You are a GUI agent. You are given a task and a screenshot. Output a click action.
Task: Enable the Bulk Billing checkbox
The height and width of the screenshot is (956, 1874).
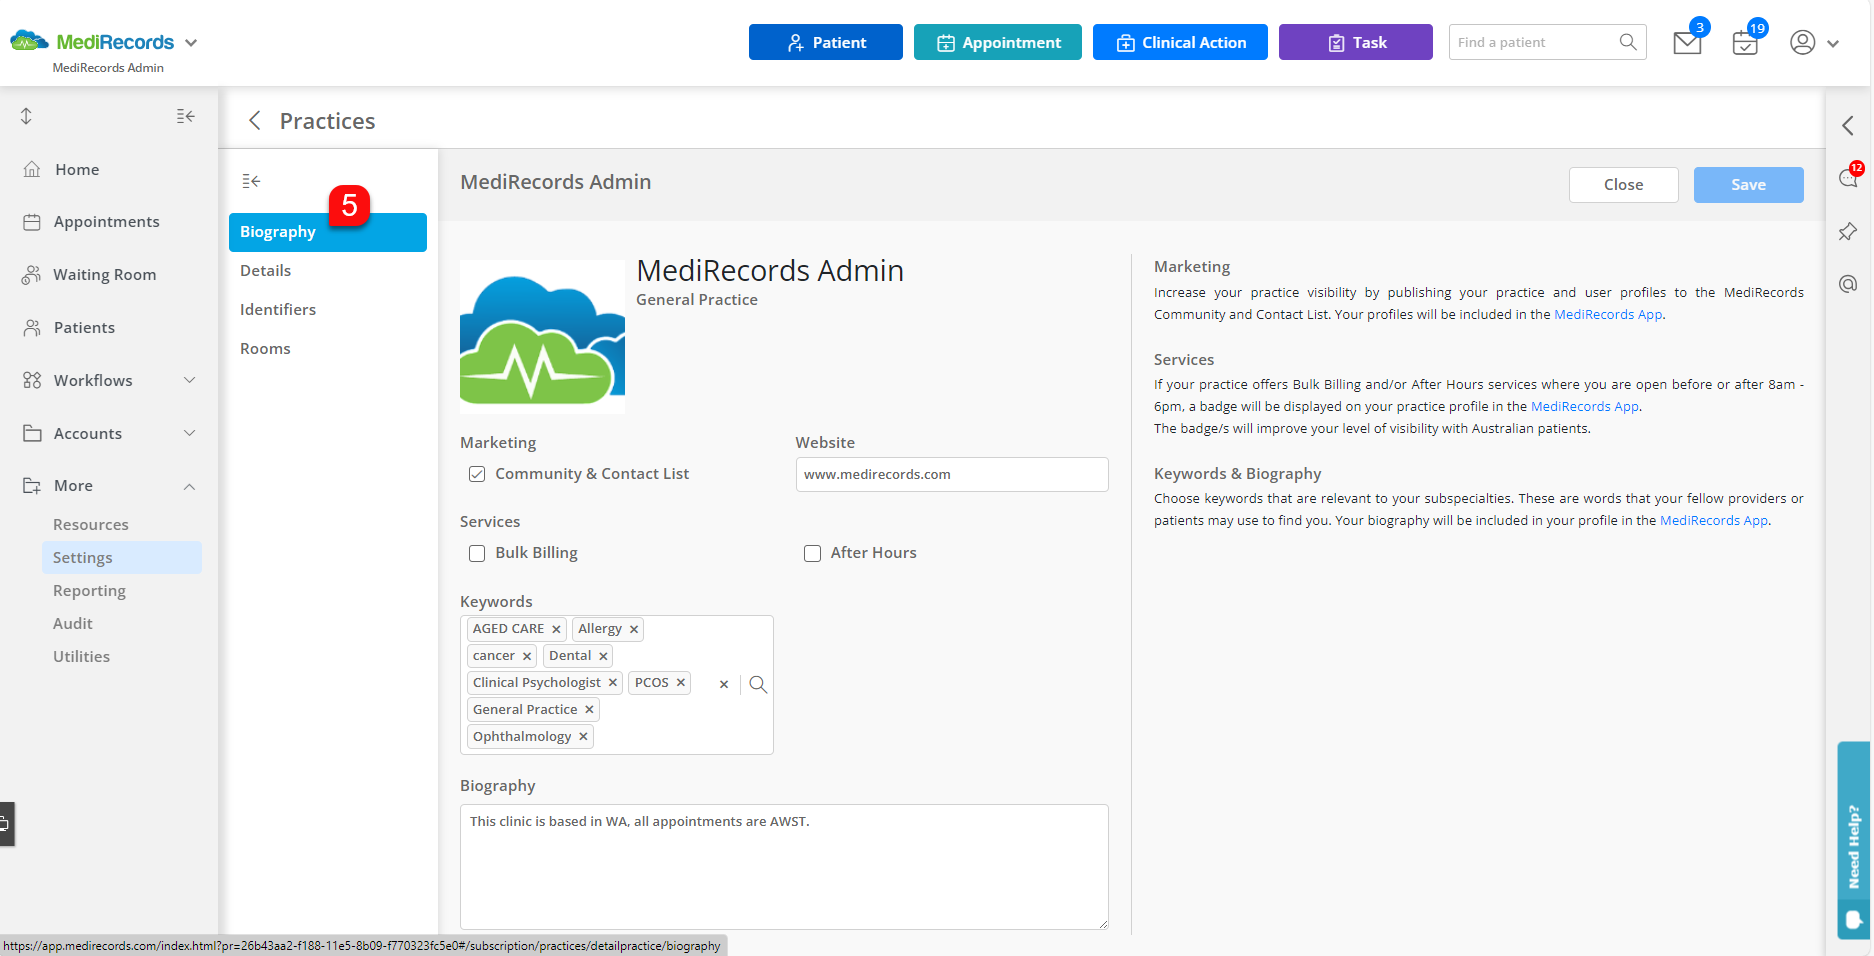click(477, 553)
